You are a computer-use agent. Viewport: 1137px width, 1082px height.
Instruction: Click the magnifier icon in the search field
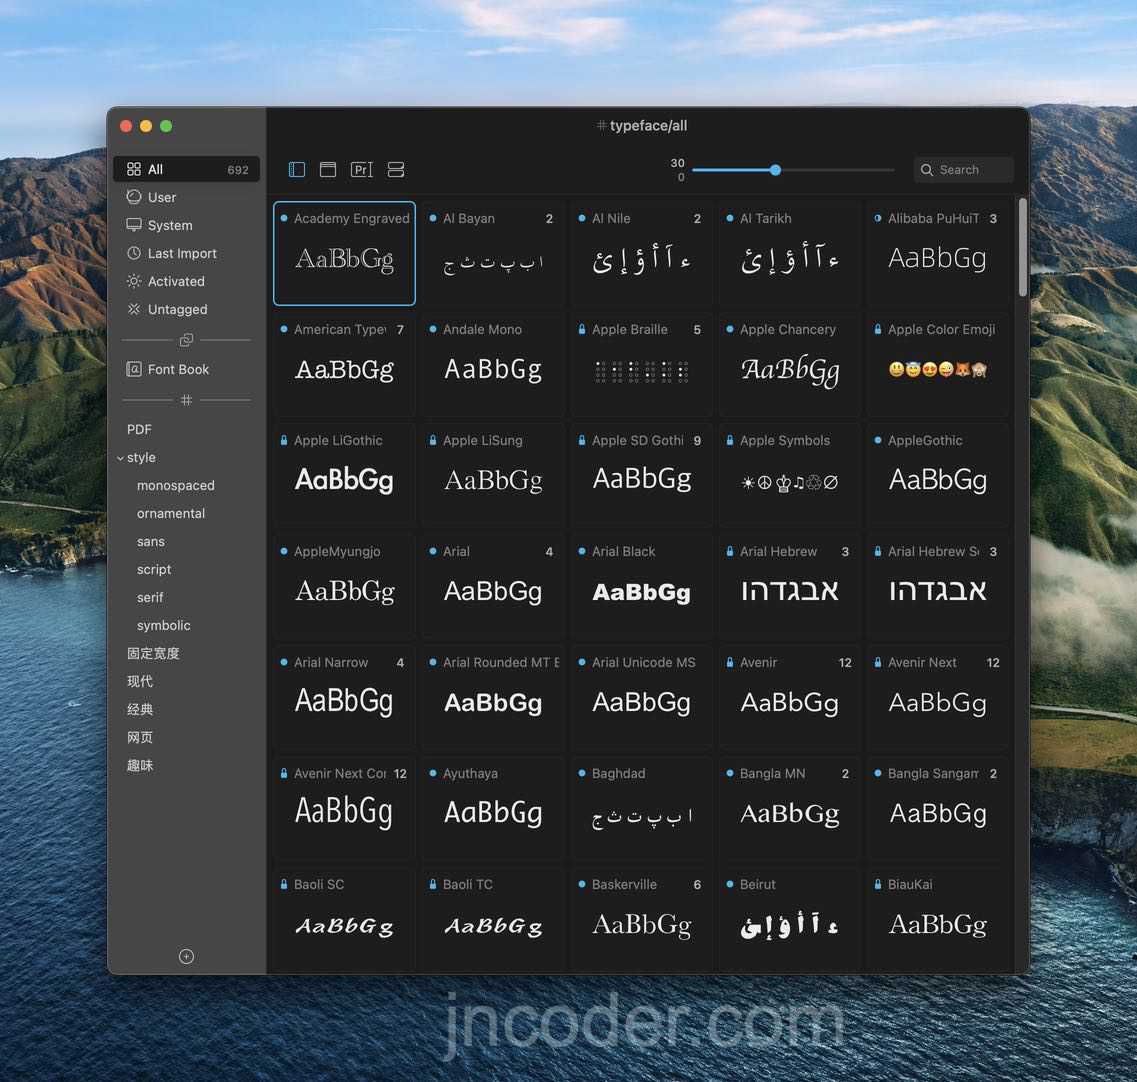click(x=927, y=170)
